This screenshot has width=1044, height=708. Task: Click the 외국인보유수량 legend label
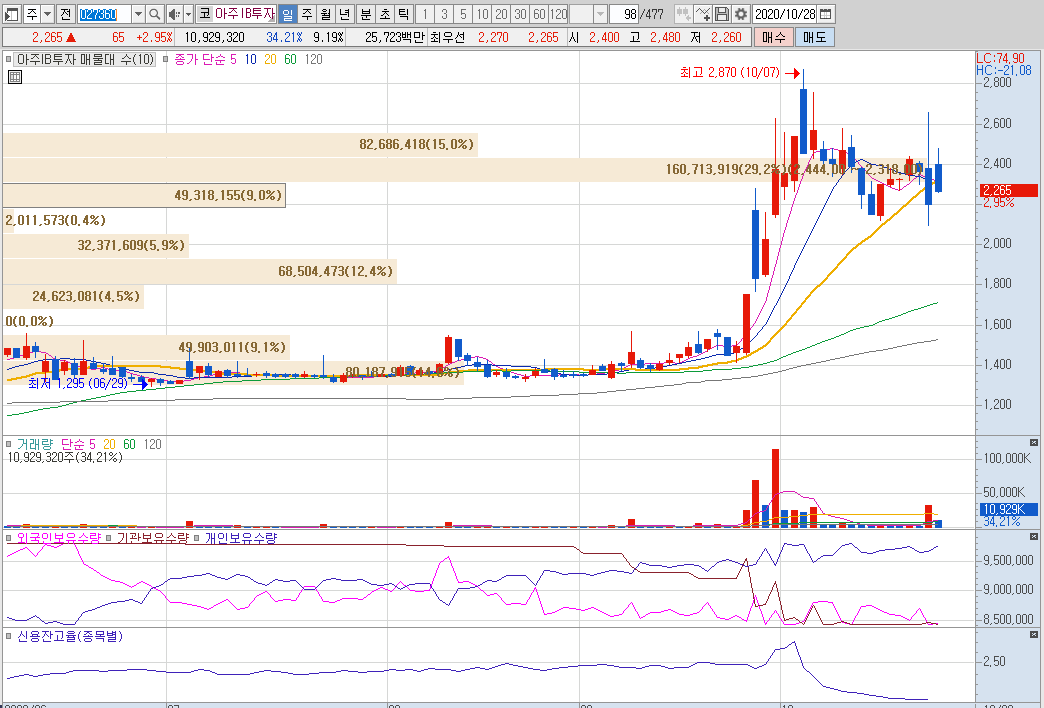[x=59, y=537]
